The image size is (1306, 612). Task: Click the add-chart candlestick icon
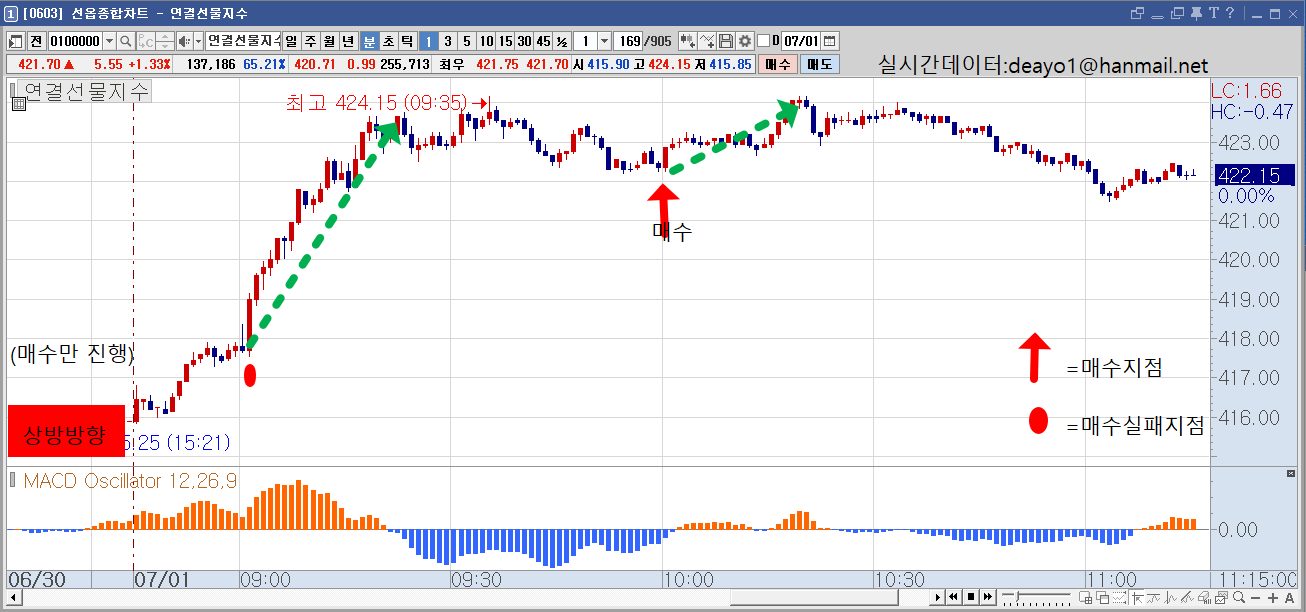tap(688, 41)
